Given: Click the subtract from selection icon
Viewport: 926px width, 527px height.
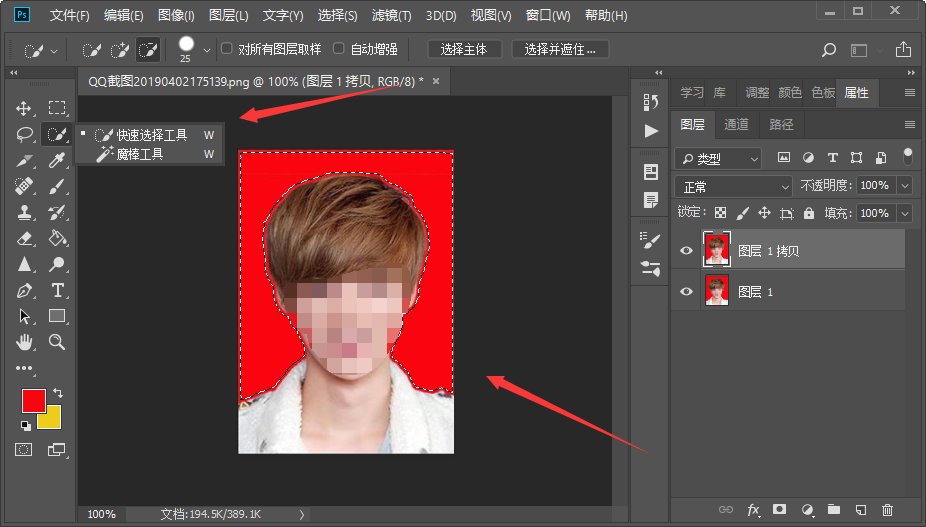Looking at the screenshot, I should [x=148, y=50].
